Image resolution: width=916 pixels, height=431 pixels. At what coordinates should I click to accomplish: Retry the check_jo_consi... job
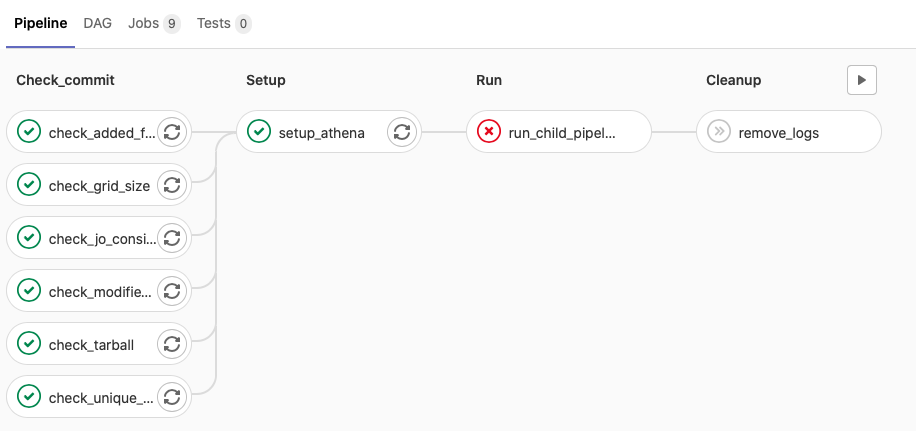172,238
